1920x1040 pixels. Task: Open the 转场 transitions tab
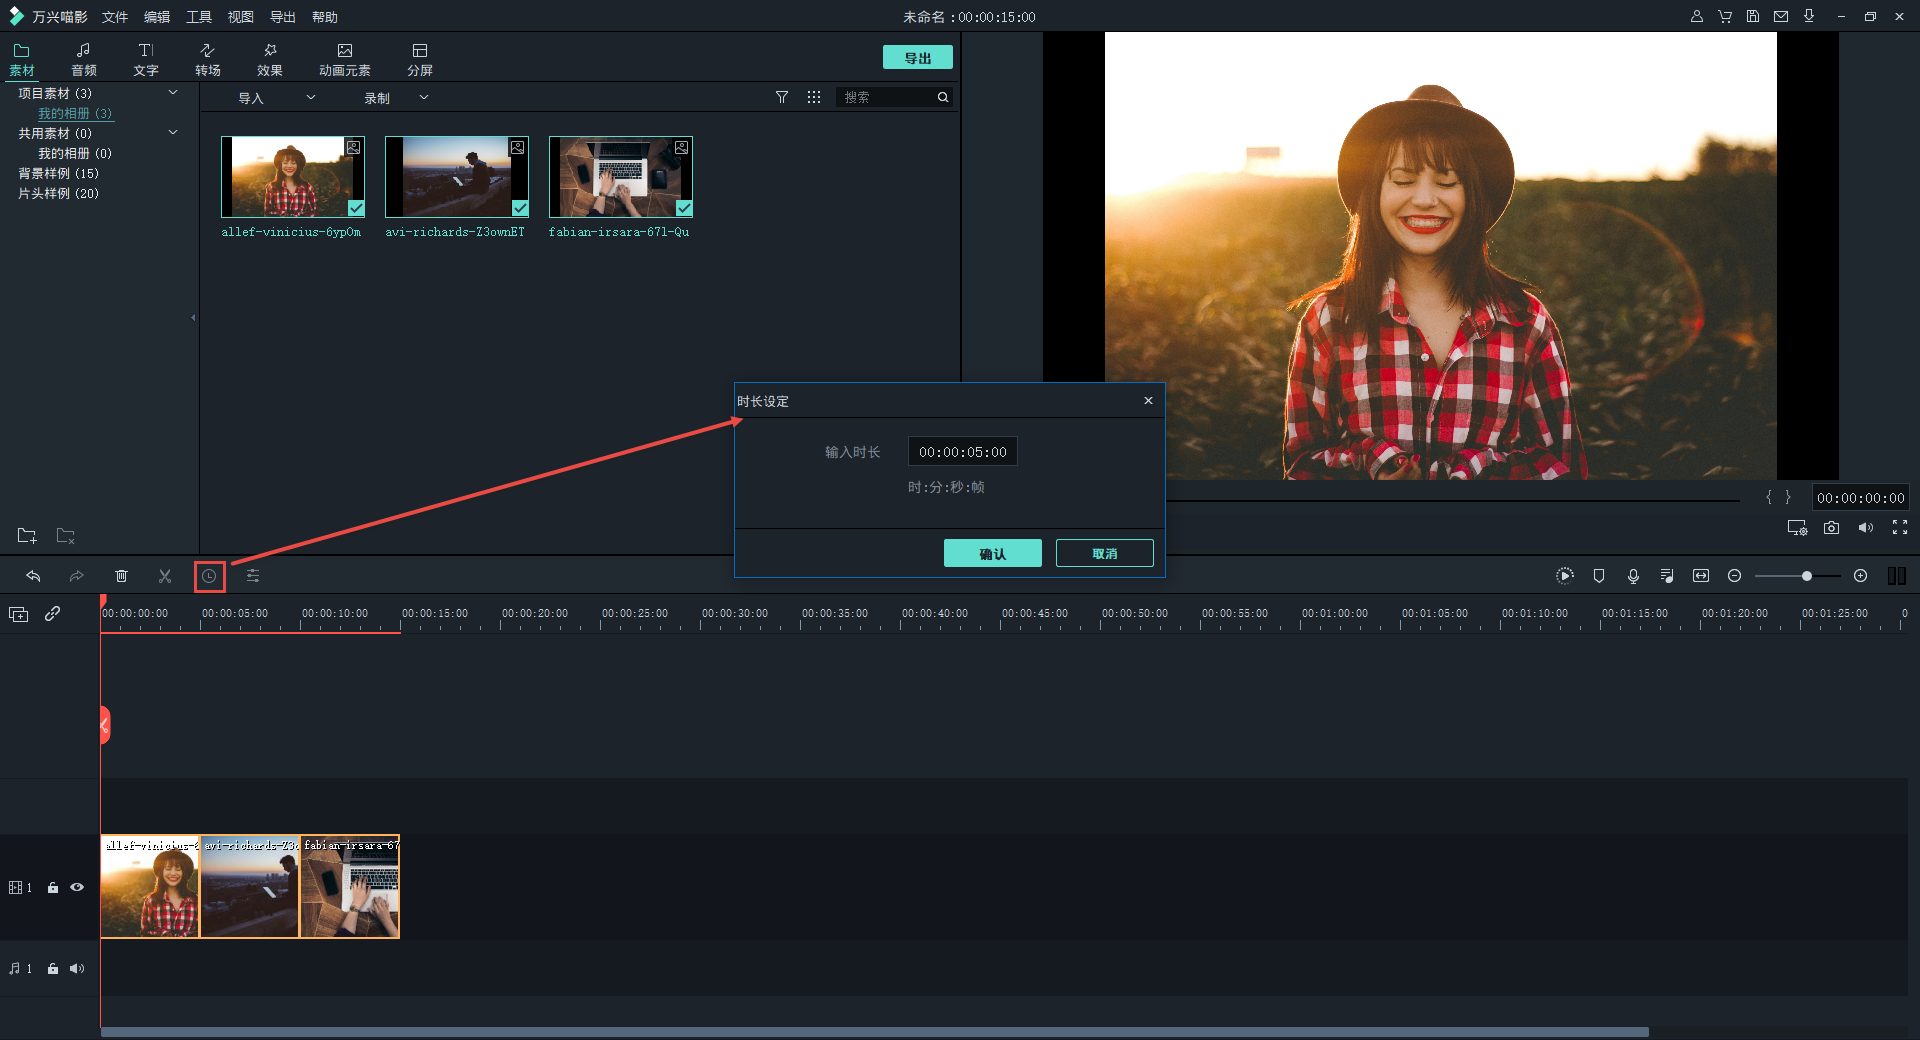coord(208,59)
